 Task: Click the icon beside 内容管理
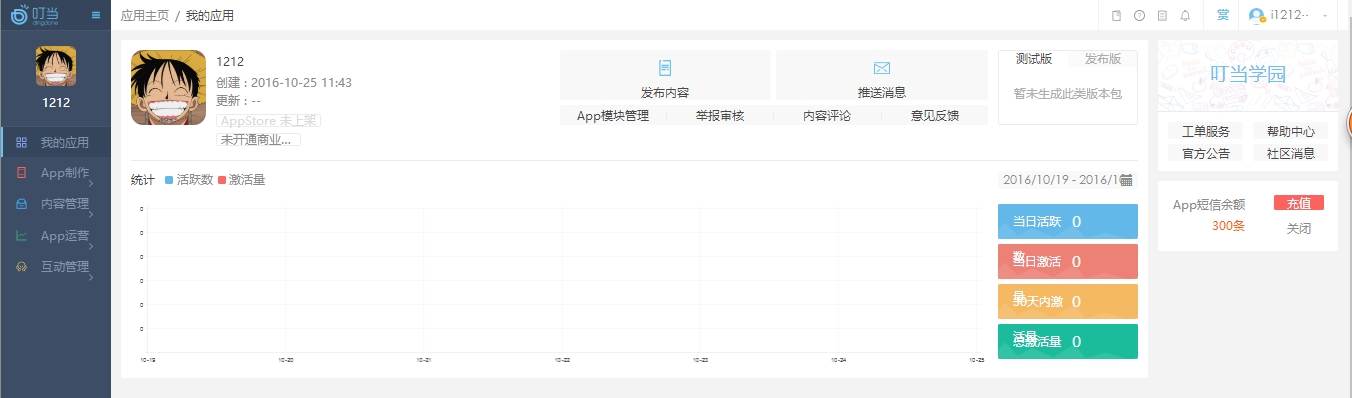tap(21, 204)
